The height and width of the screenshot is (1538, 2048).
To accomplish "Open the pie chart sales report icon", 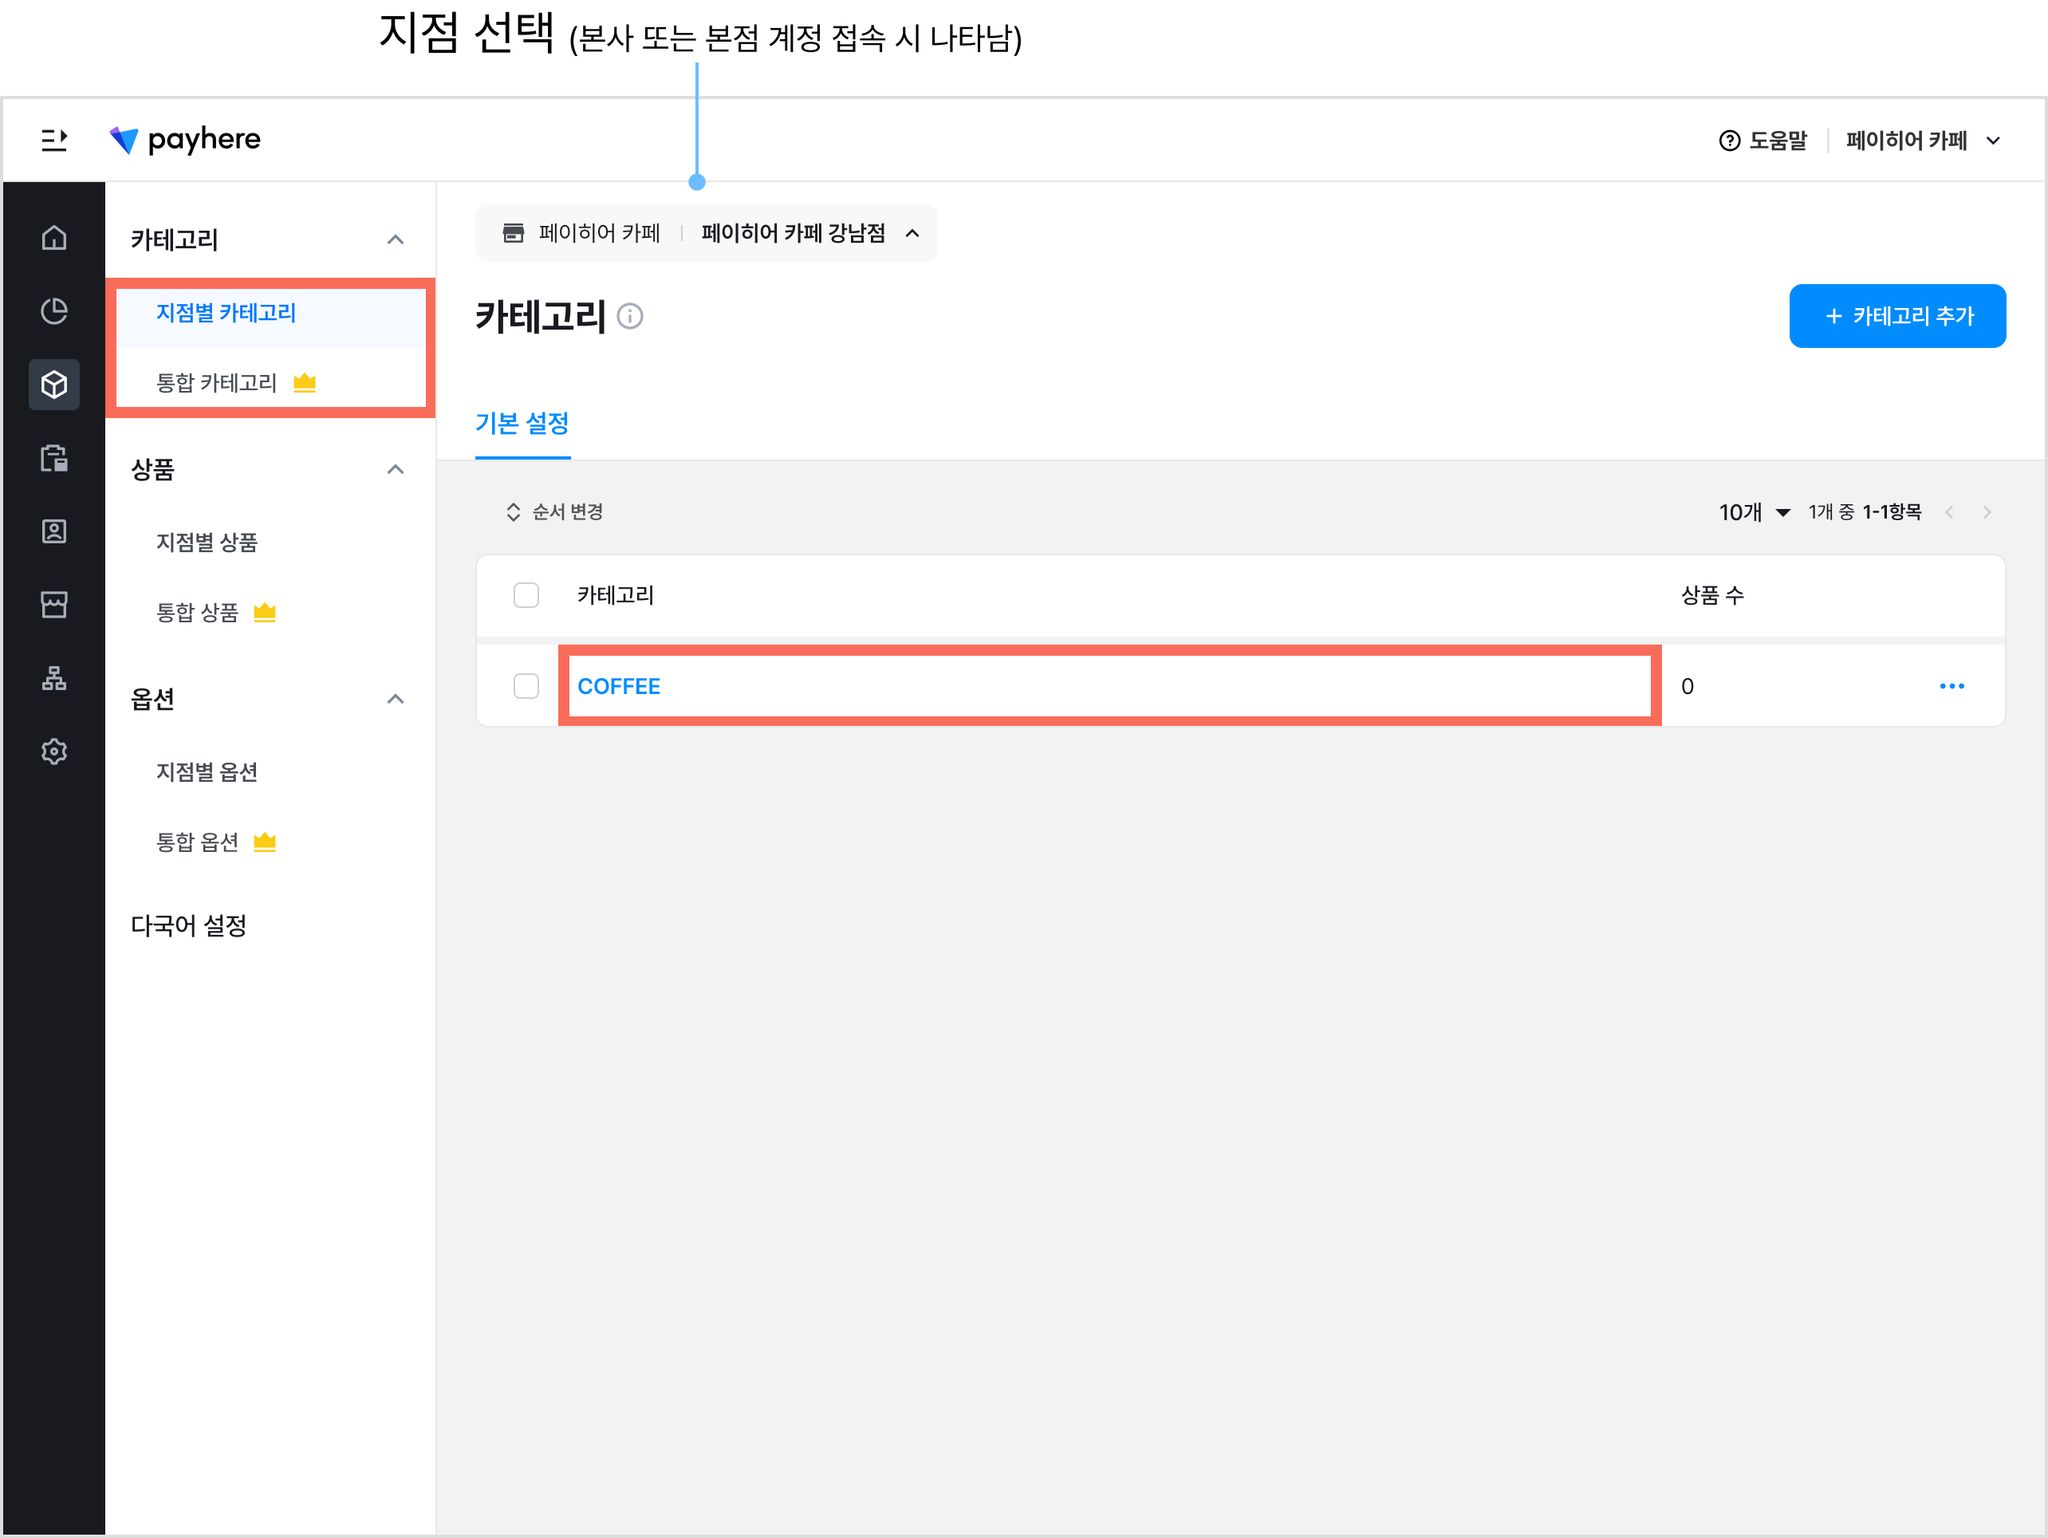I will point(54,311).
